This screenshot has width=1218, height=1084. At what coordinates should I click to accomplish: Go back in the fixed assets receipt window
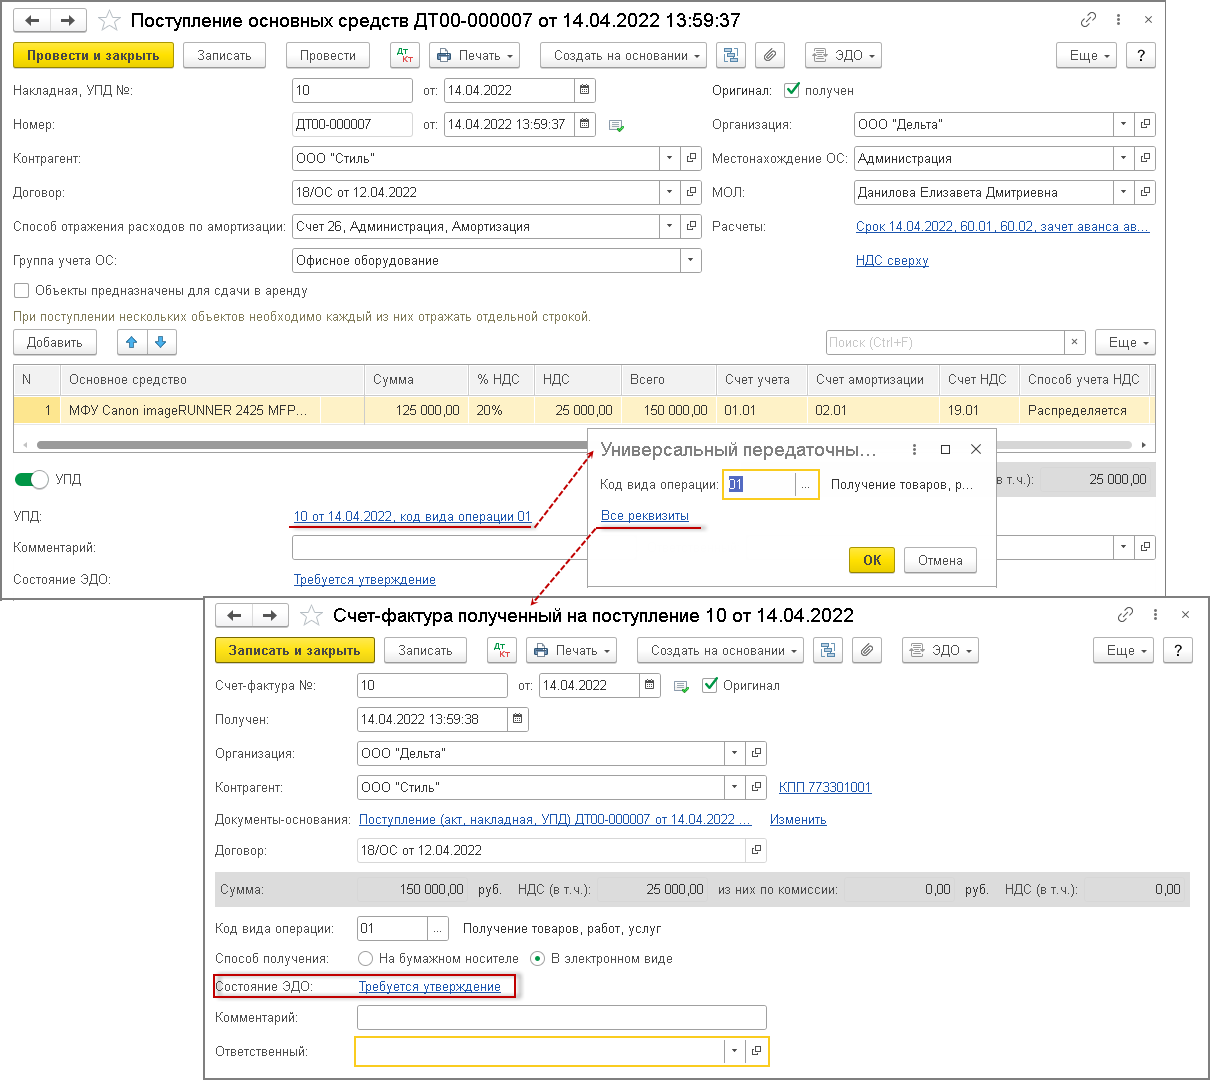point(32,21)
